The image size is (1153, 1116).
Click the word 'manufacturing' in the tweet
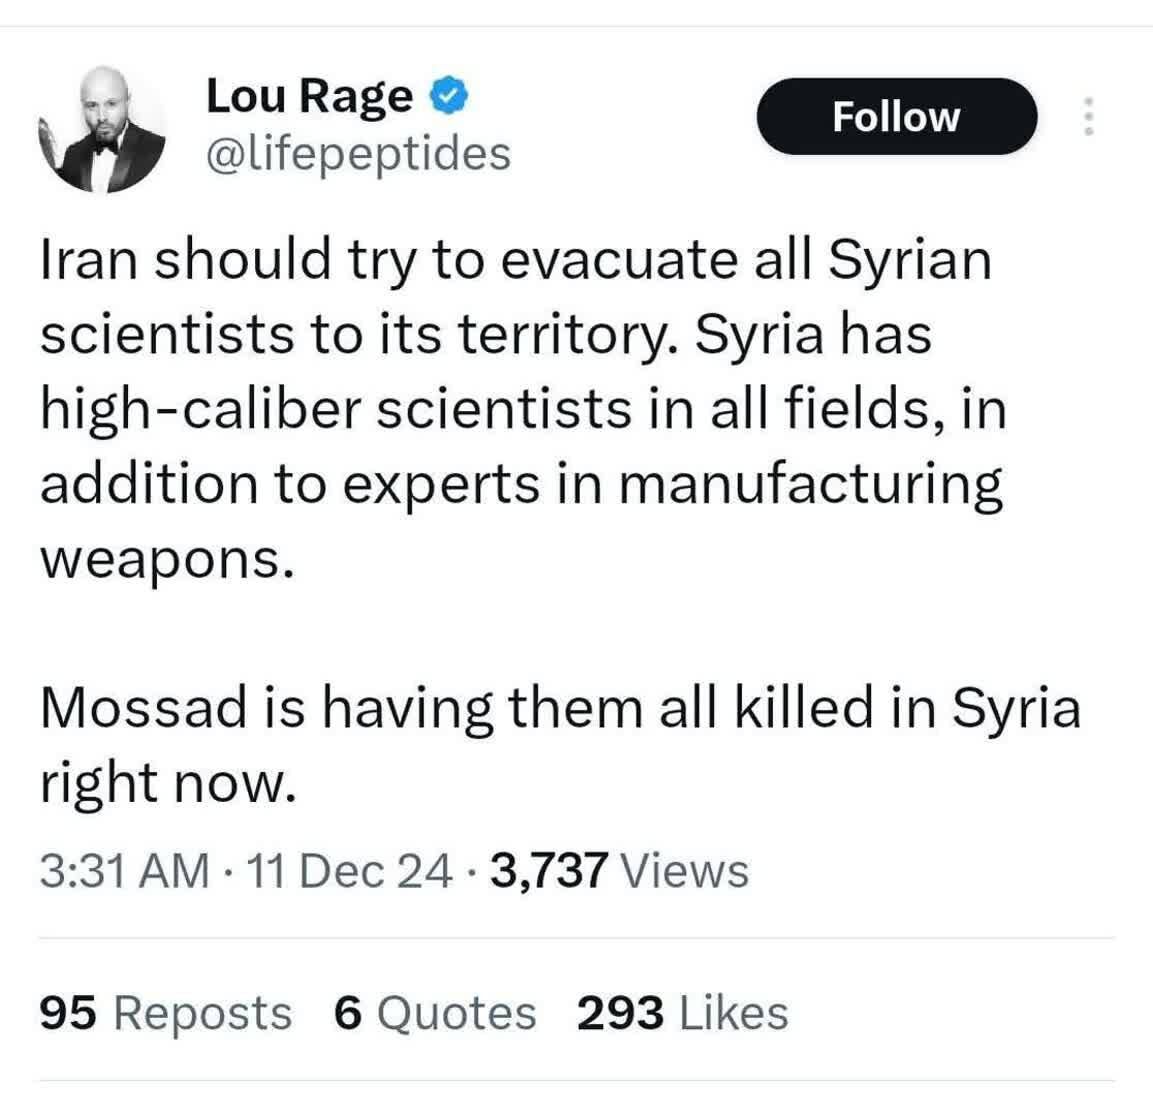(811, 484)
